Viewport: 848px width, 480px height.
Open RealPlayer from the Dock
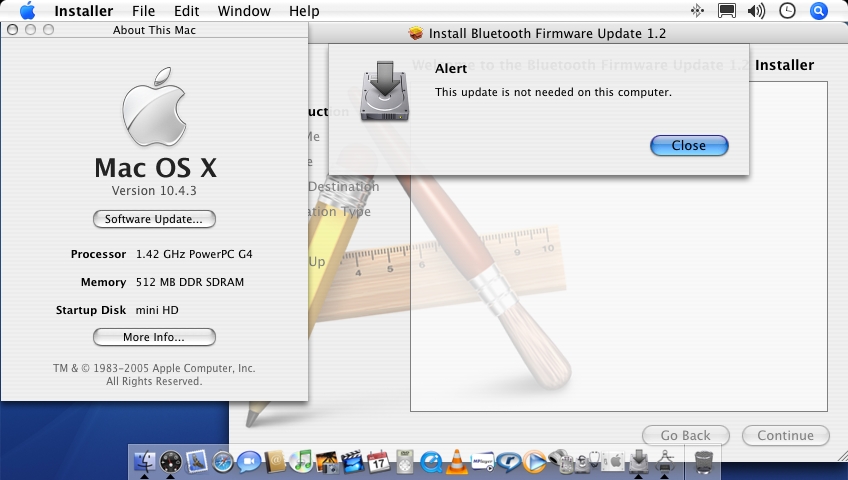pos(509,462)
